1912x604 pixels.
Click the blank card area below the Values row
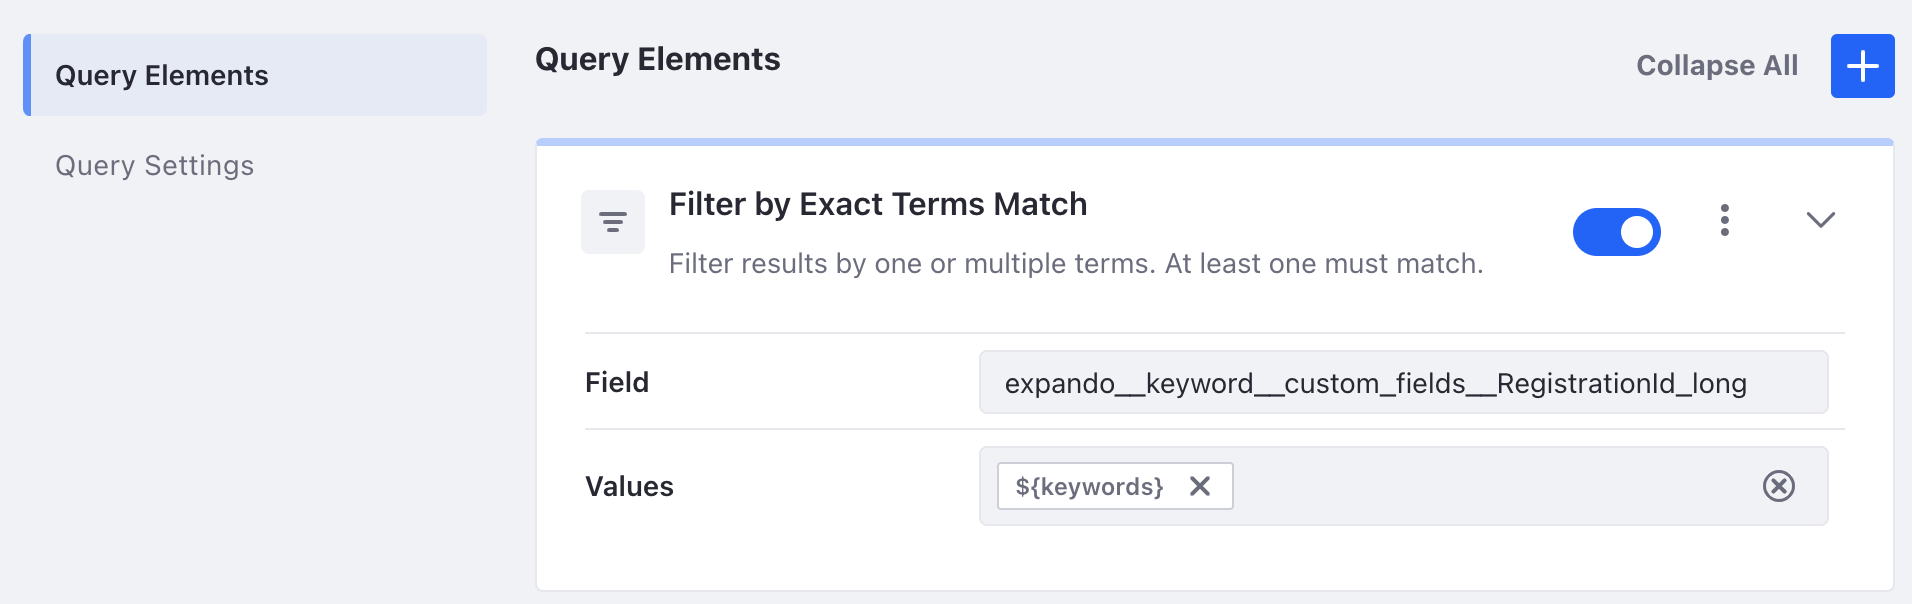pos(1215,558)
